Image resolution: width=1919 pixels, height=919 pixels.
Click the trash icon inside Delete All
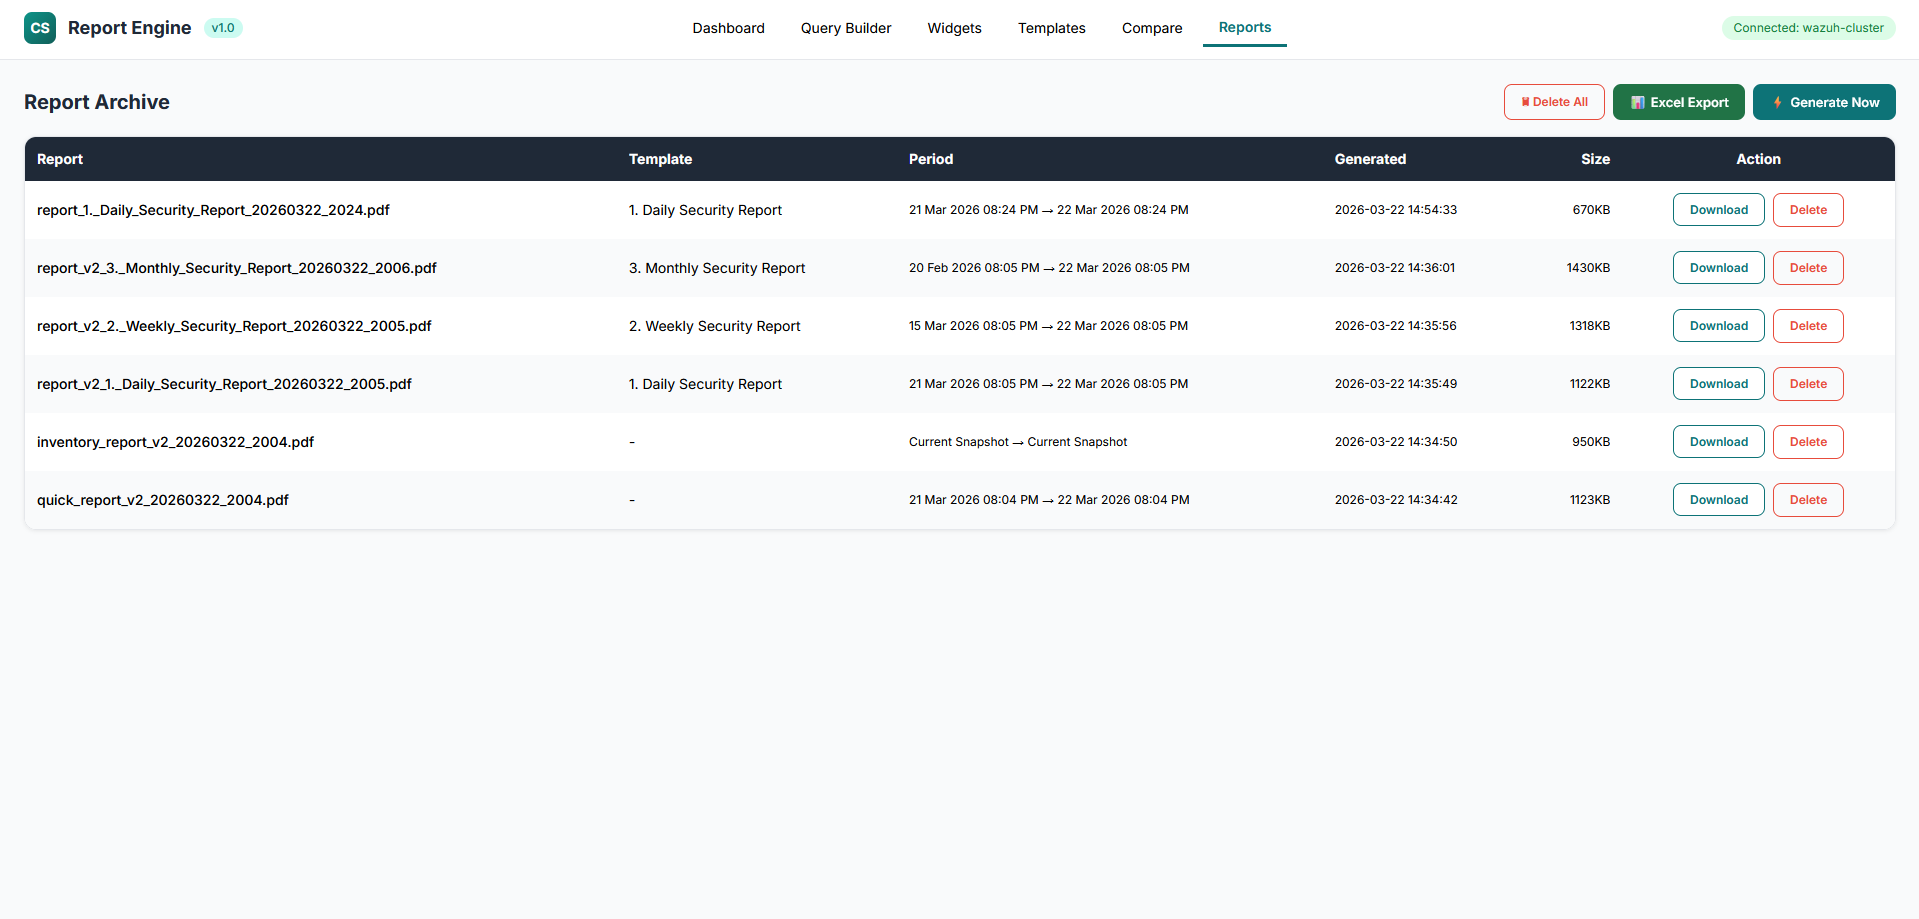pos(1525,101)
